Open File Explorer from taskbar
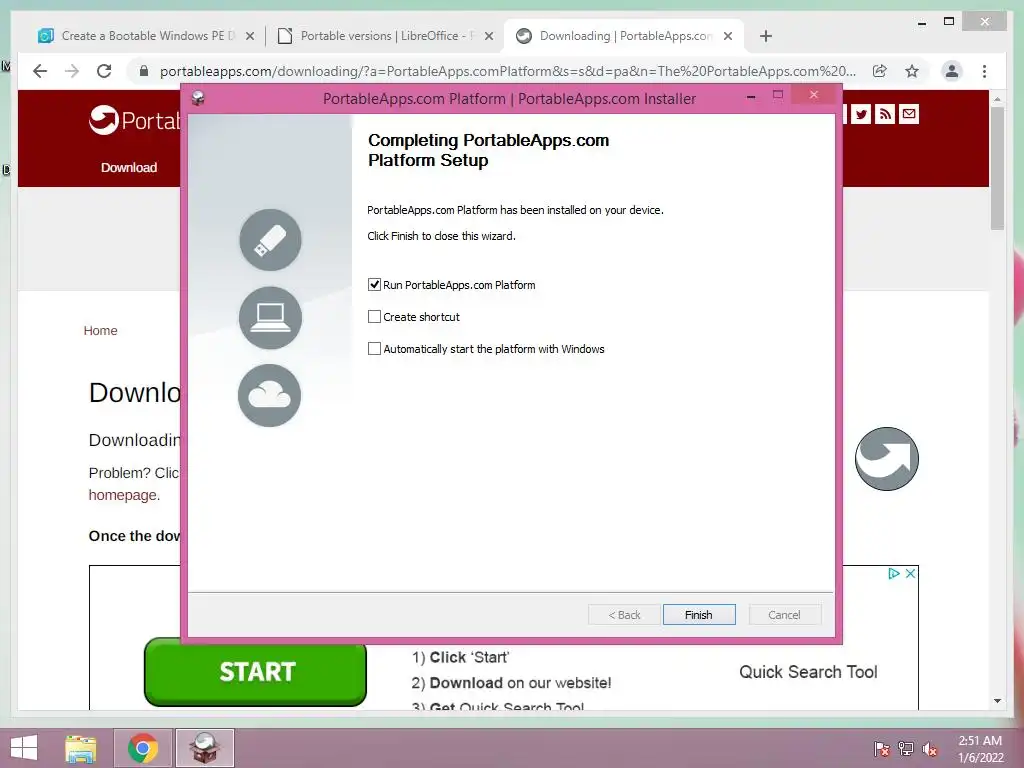 (x=81, y=748)
